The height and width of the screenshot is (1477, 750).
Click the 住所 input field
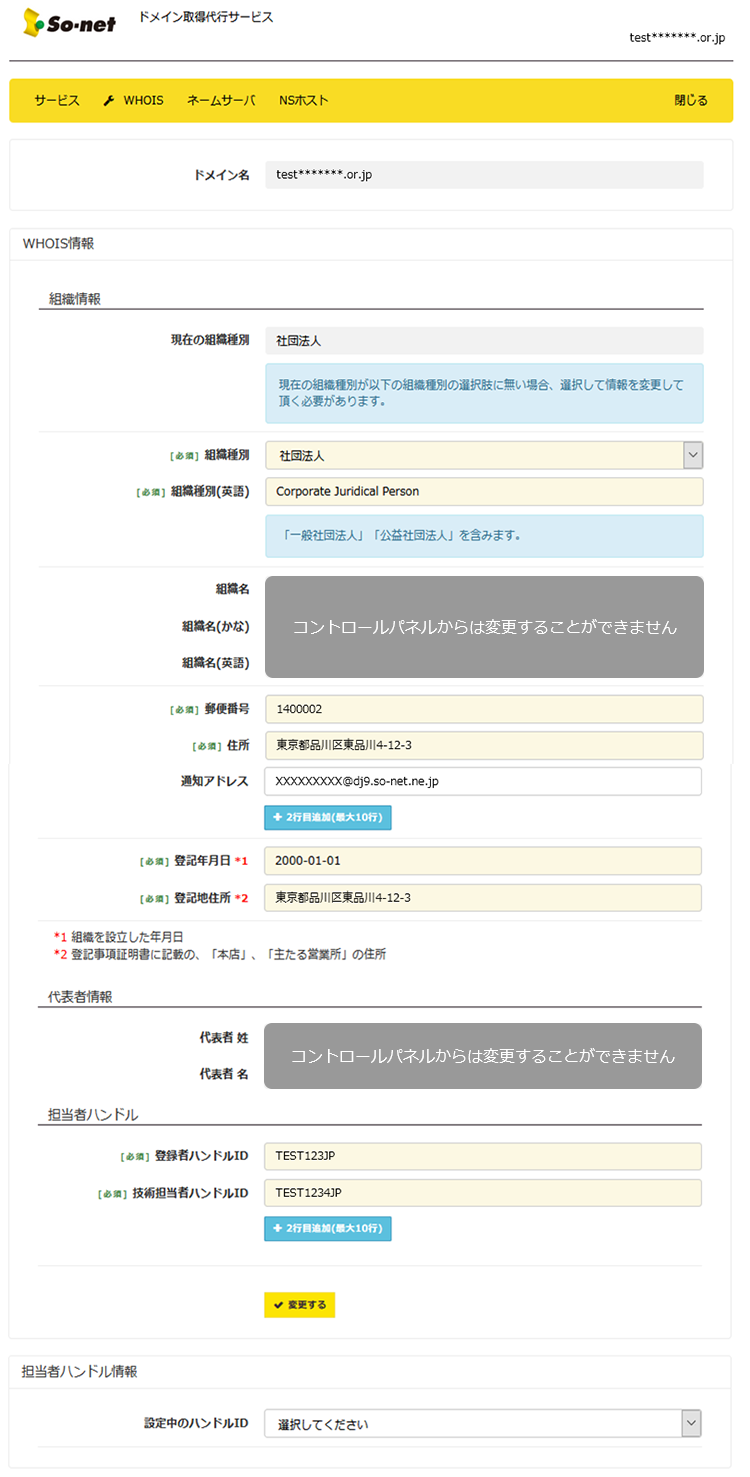[x=484, y=745]
